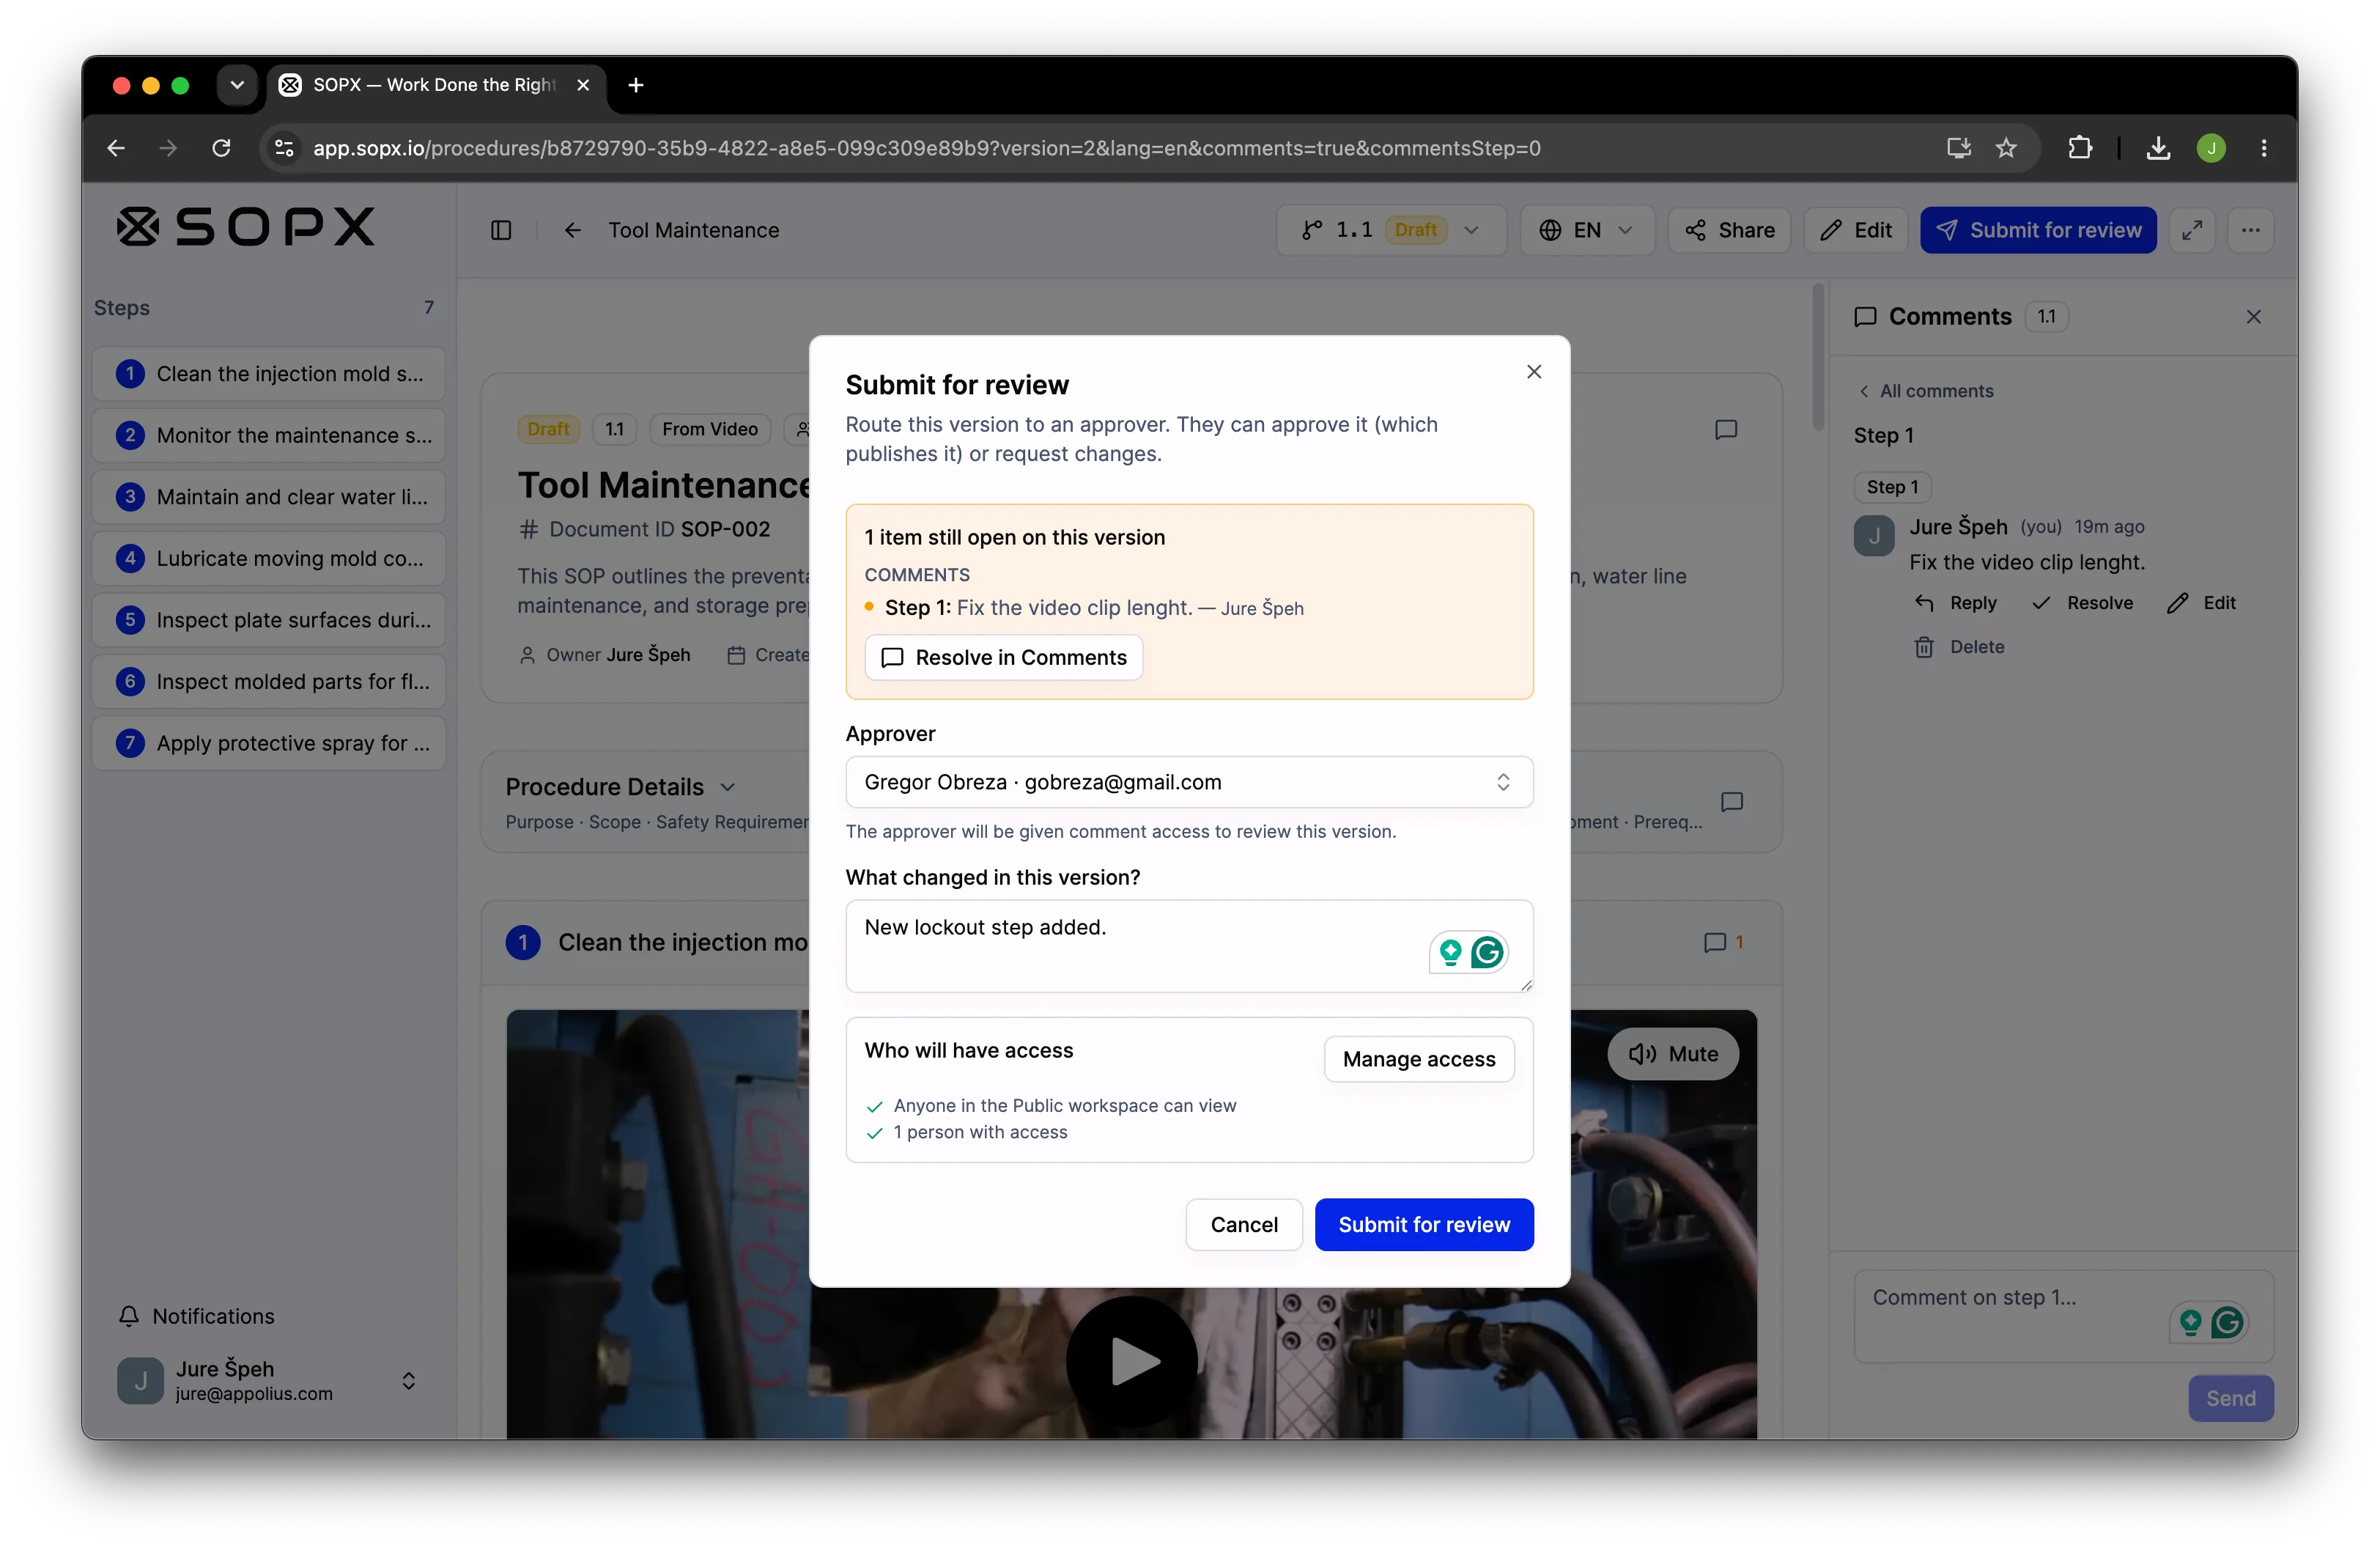Click the step 1 comment count icon

(1723, 942)
